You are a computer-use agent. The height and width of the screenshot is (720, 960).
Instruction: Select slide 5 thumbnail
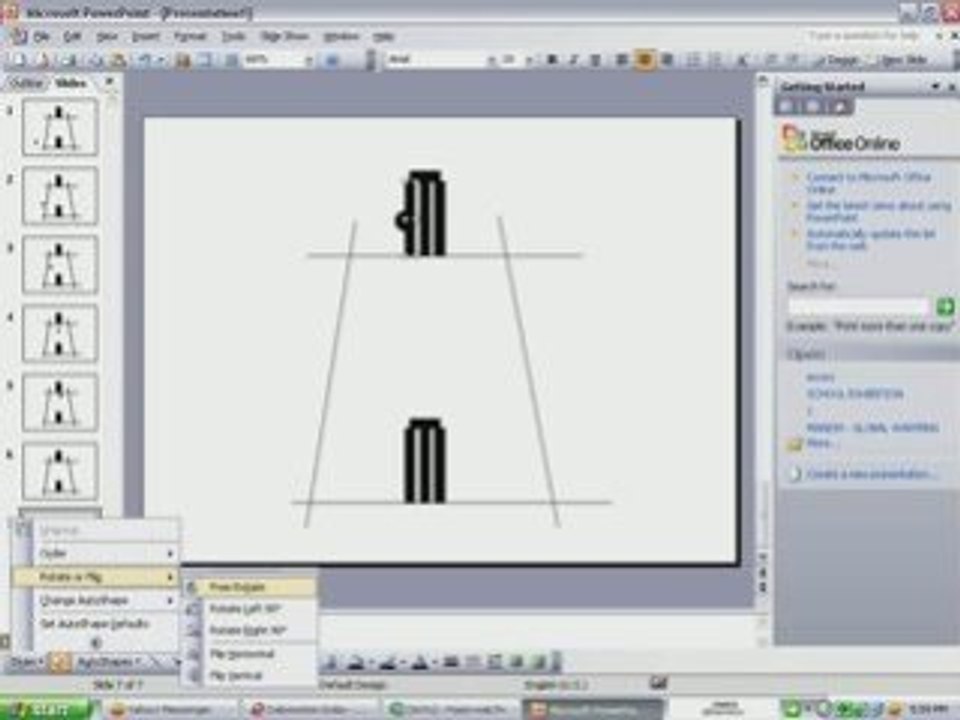click(x=59, y=402)
